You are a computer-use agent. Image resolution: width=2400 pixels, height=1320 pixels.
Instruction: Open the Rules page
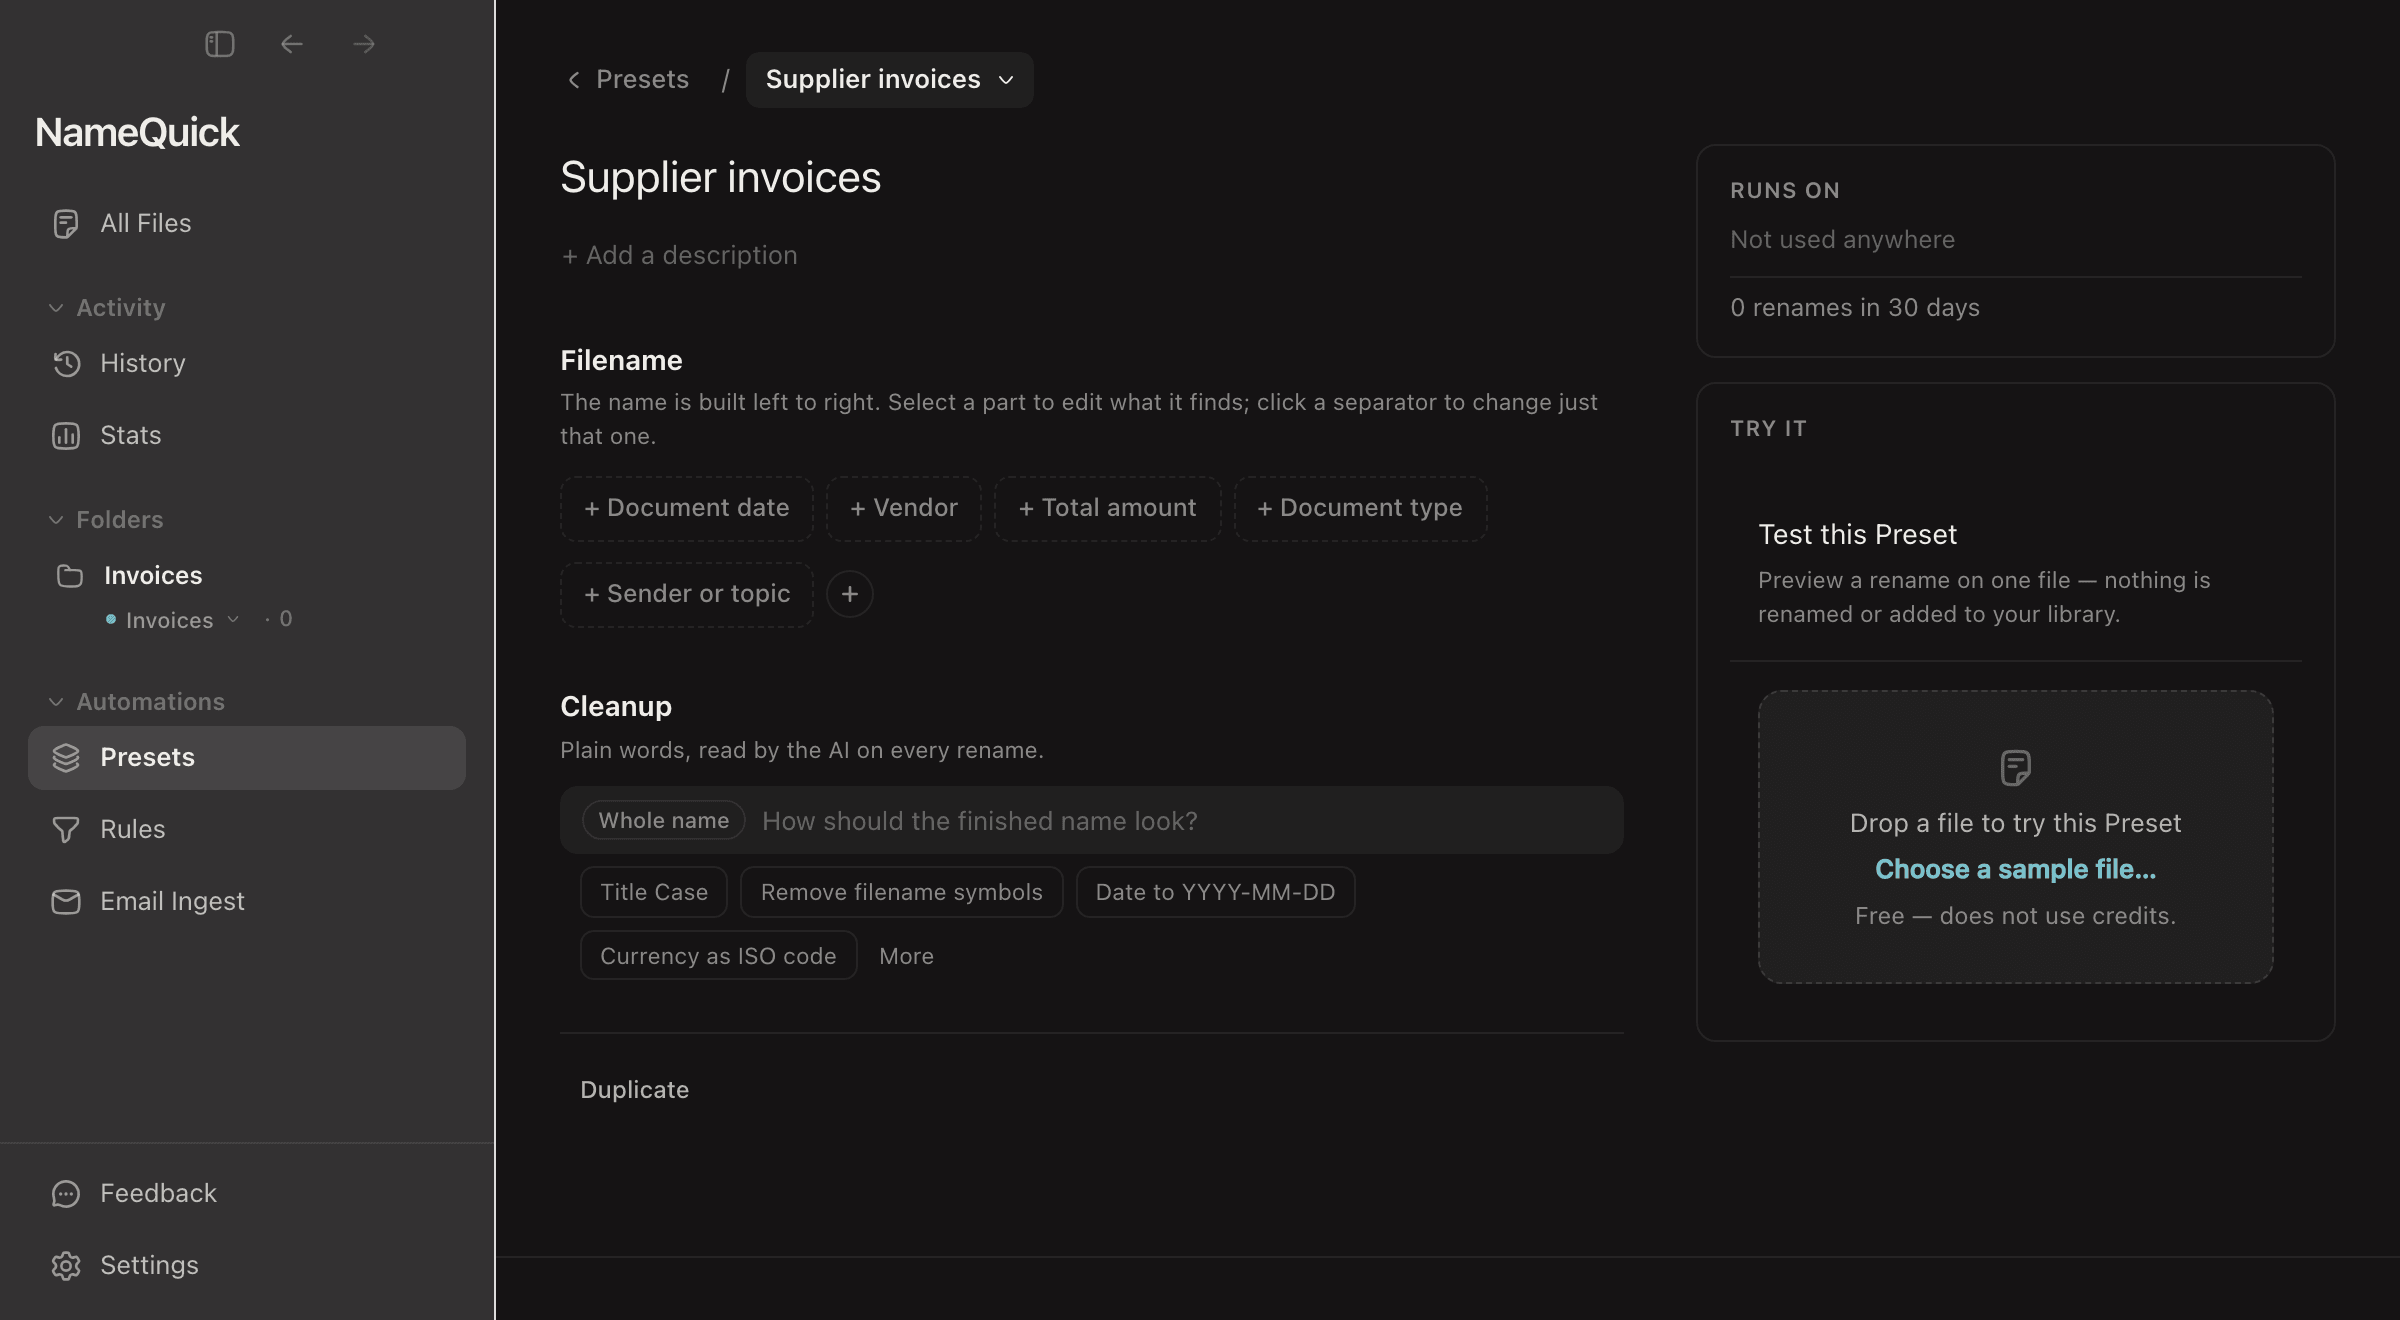(x=247, y=829)
